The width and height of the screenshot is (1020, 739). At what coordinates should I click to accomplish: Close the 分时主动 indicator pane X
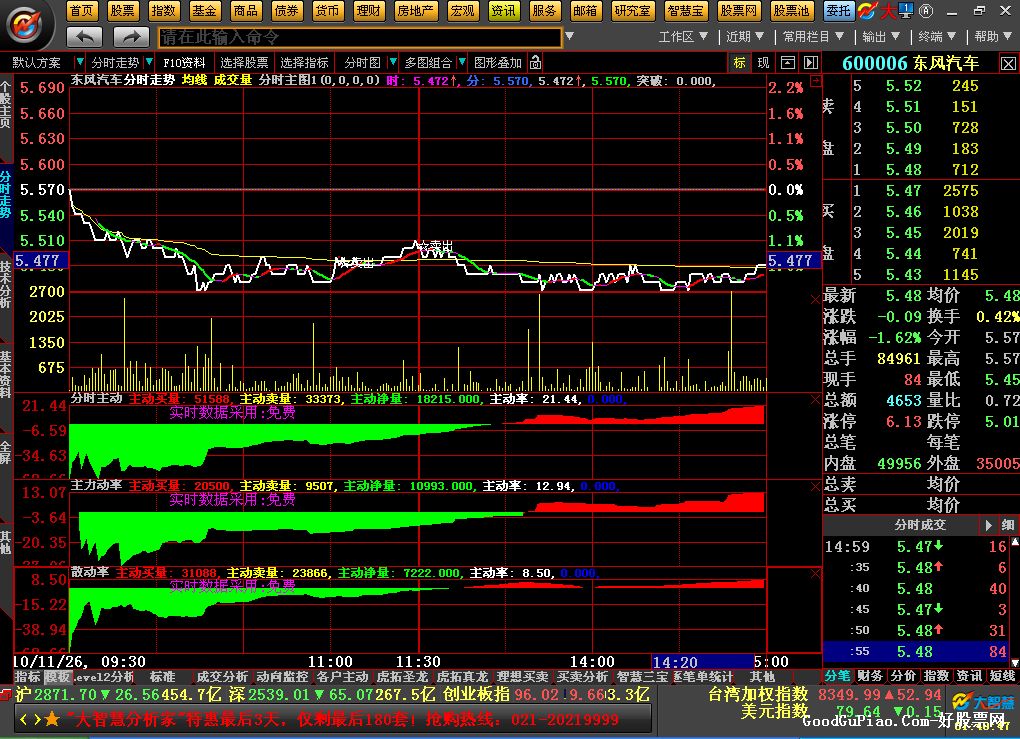815,399
